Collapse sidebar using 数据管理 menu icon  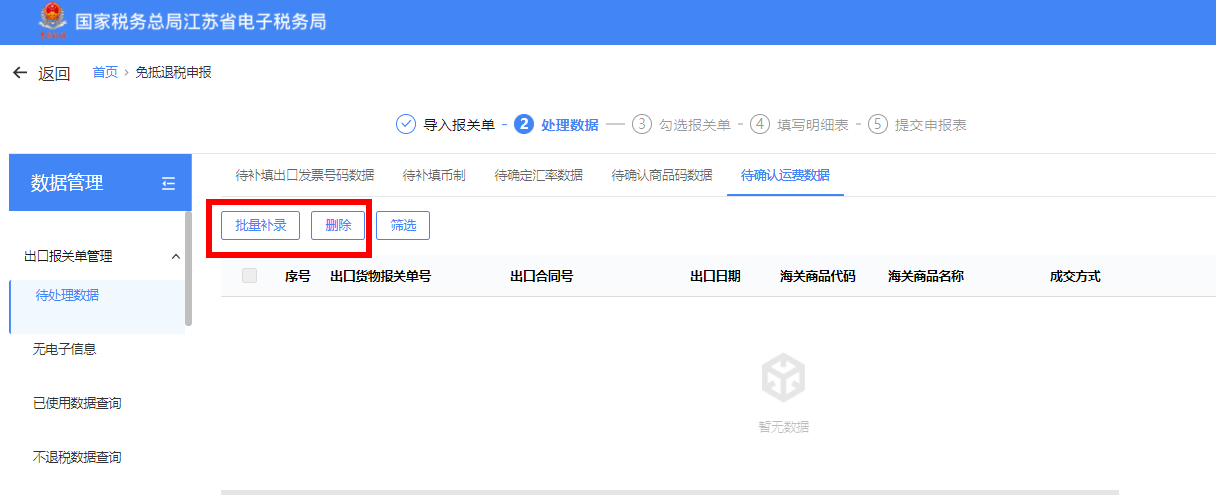(x=168, y=183)
